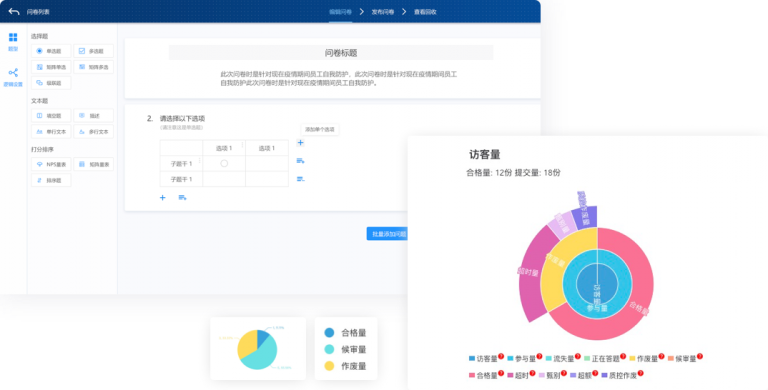
Task: Add an NPS量表 scale question
Action: point(51,164)
